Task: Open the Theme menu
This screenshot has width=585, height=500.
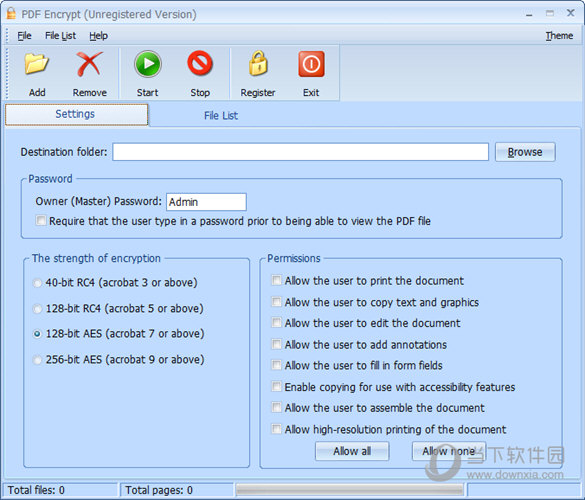Action: (559, 36)
